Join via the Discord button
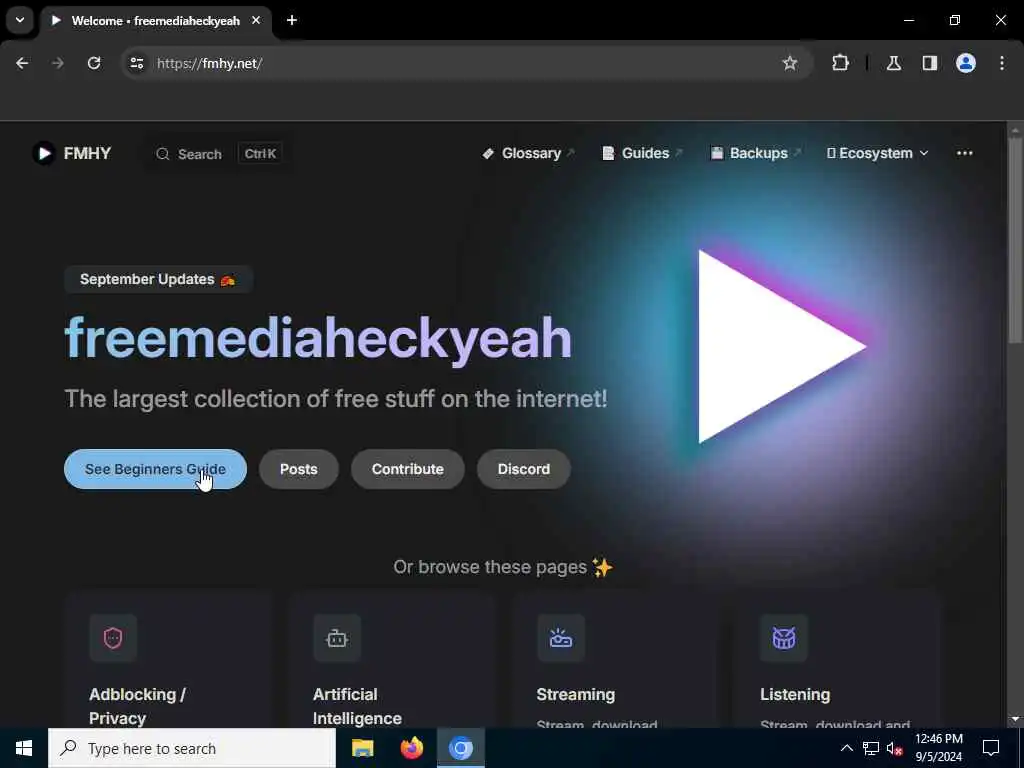The width and height of the screenshot is (1024, 768). tap(524, 469)
